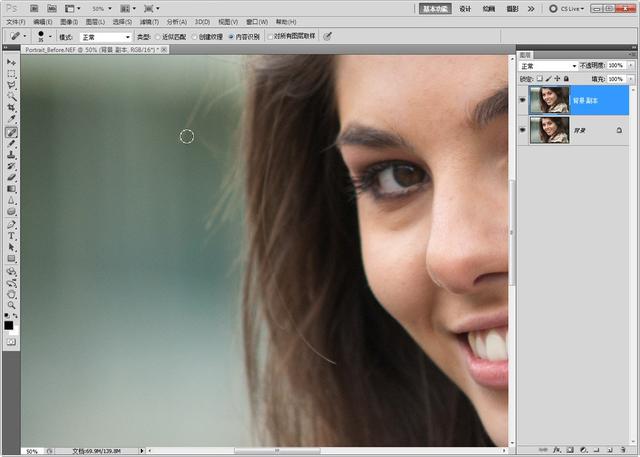
Task: Swap foreground and background colors
Action: 15,316
